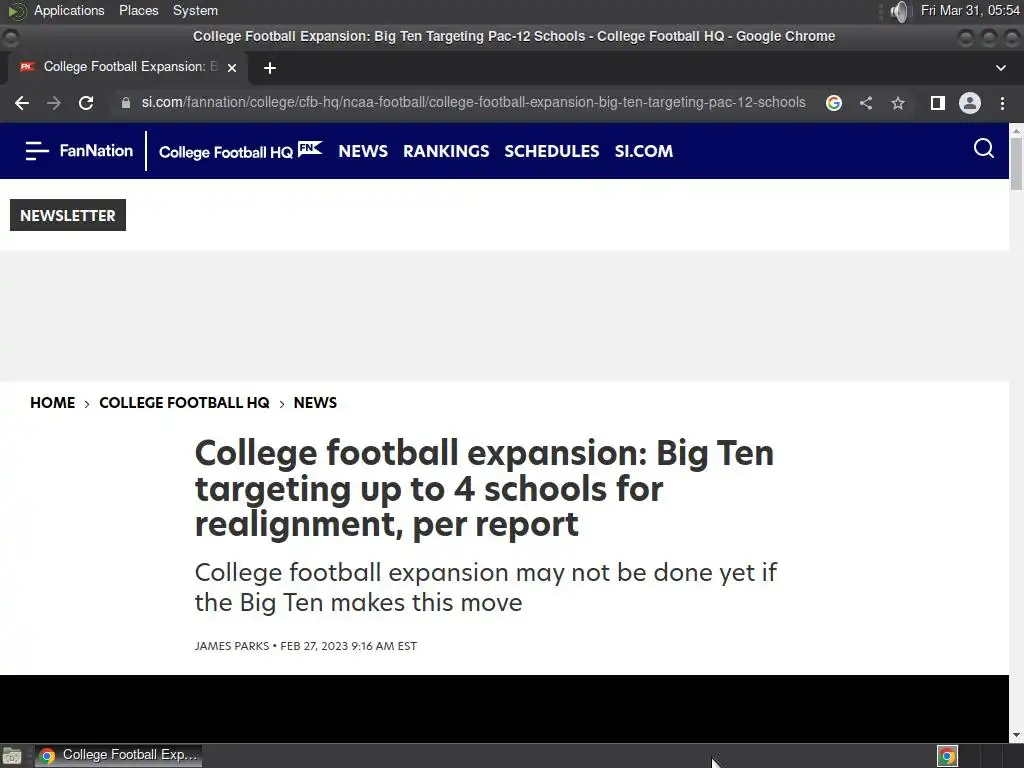Open Chrome side panel

[x=938, y=103]
